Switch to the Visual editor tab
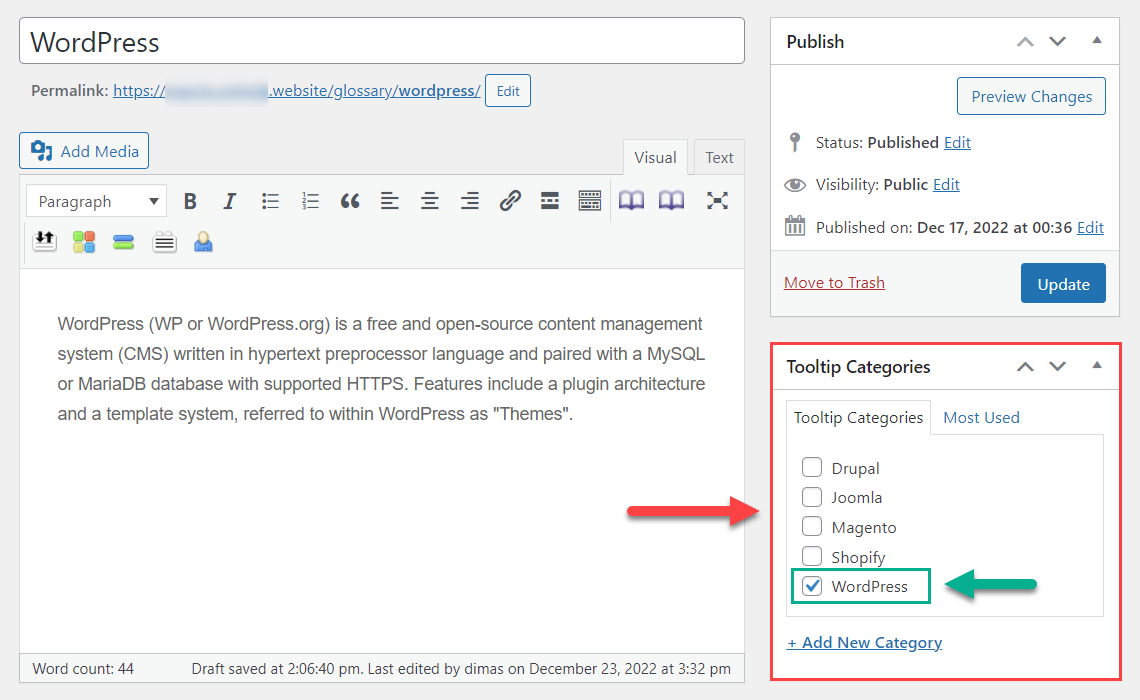This screenshot has width=1140, height=700. click(x=655, y=158)
